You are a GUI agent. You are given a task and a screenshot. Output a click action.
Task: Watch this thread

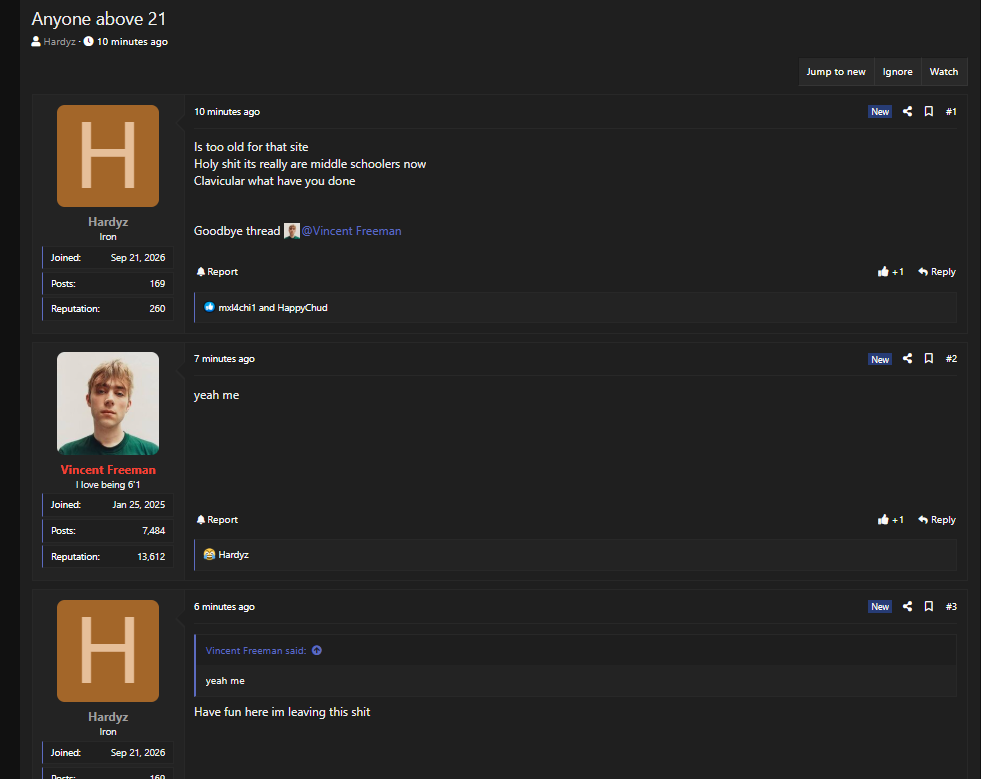pos(943,72)
